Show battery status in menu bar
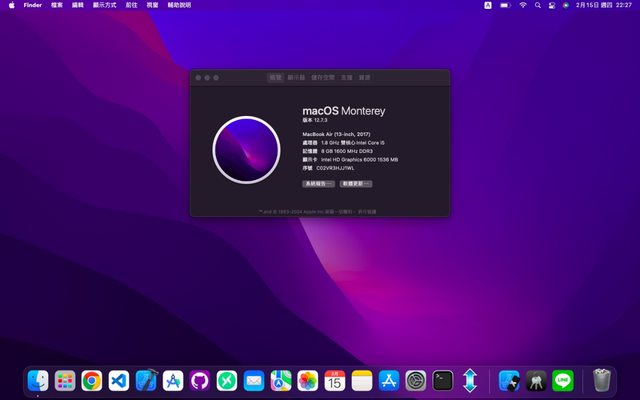Image resolution: width=640 pixels, height=400 pixels. [x=505, y=5]
